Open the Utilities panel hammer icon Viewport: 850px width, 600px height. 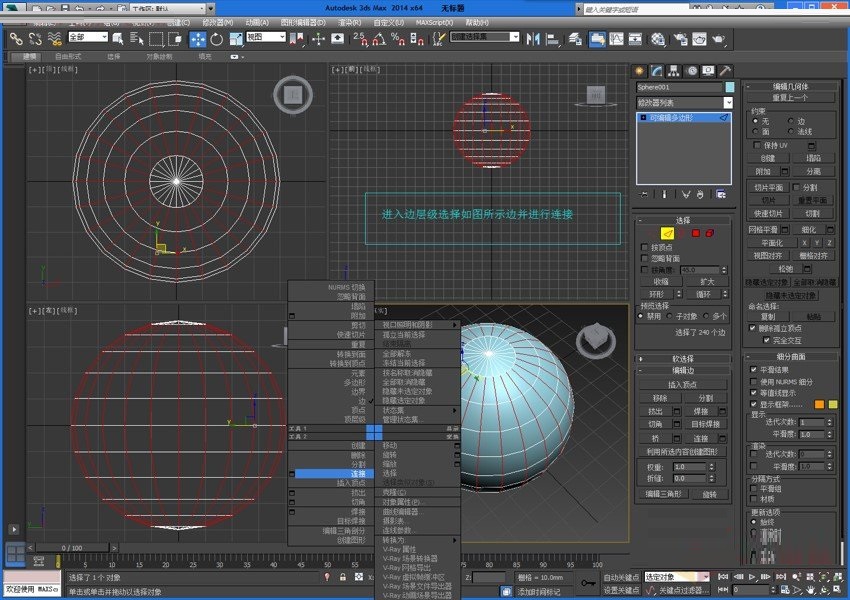point(725,71)
